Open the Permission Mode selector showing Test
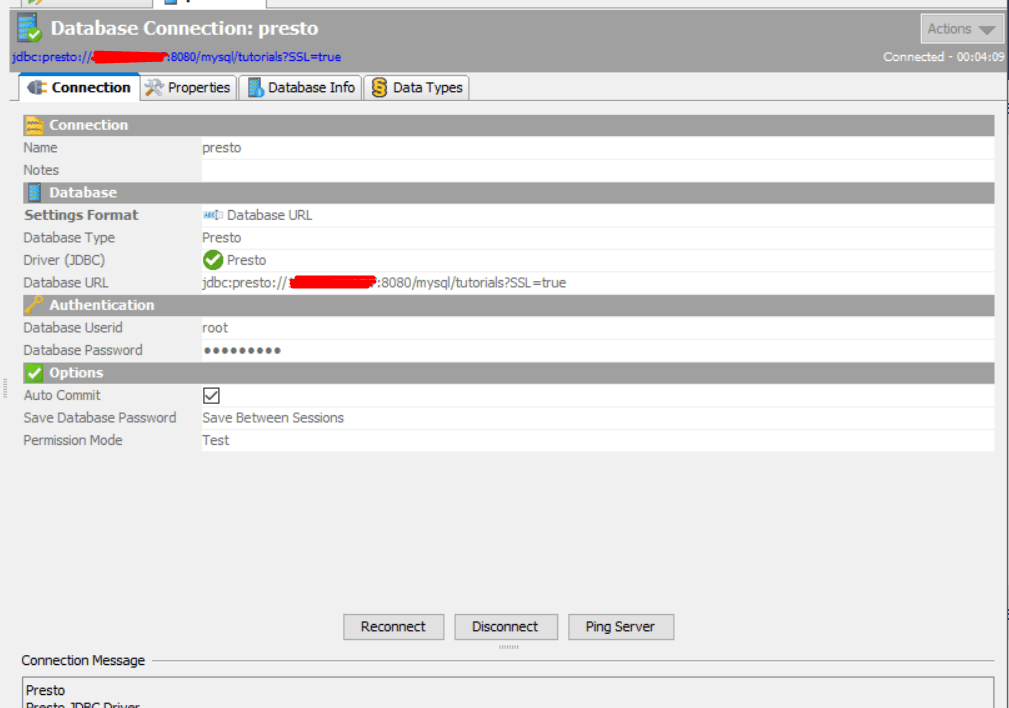This screenshot has height=708, width=1009. pos(216,439)
